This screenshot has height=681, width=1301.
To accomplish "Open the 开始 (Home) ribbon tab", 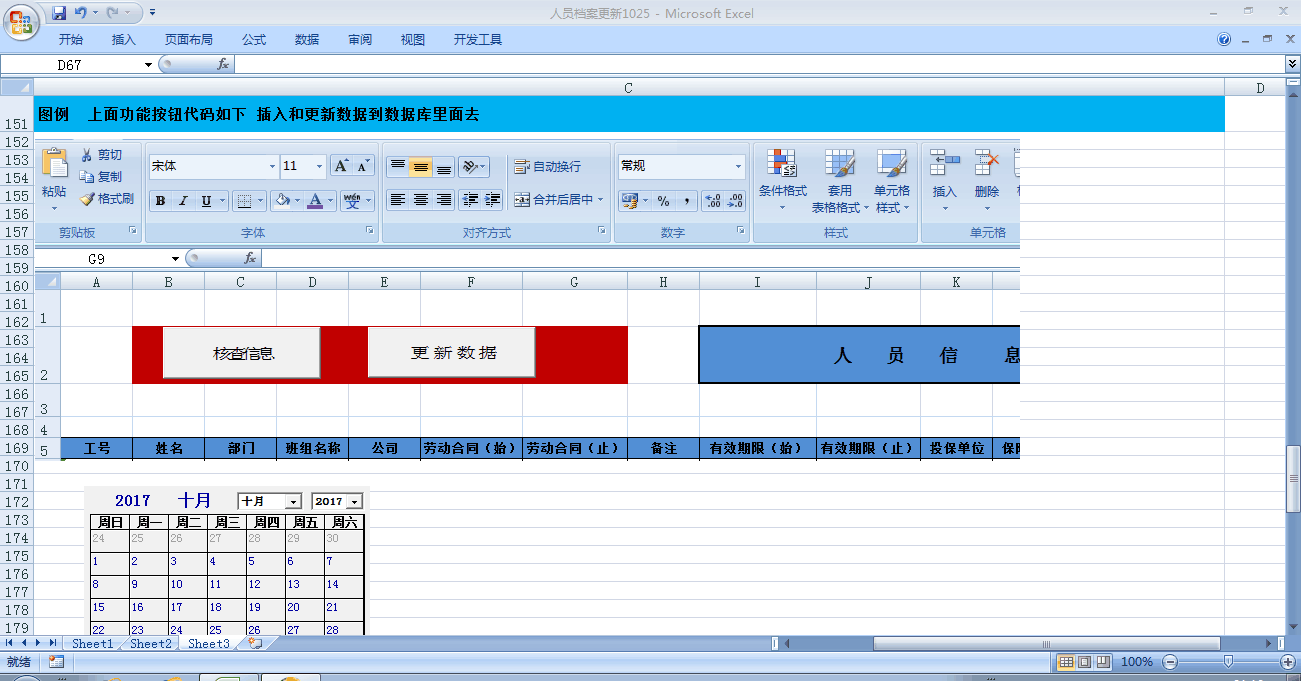I will pos(71,40).
